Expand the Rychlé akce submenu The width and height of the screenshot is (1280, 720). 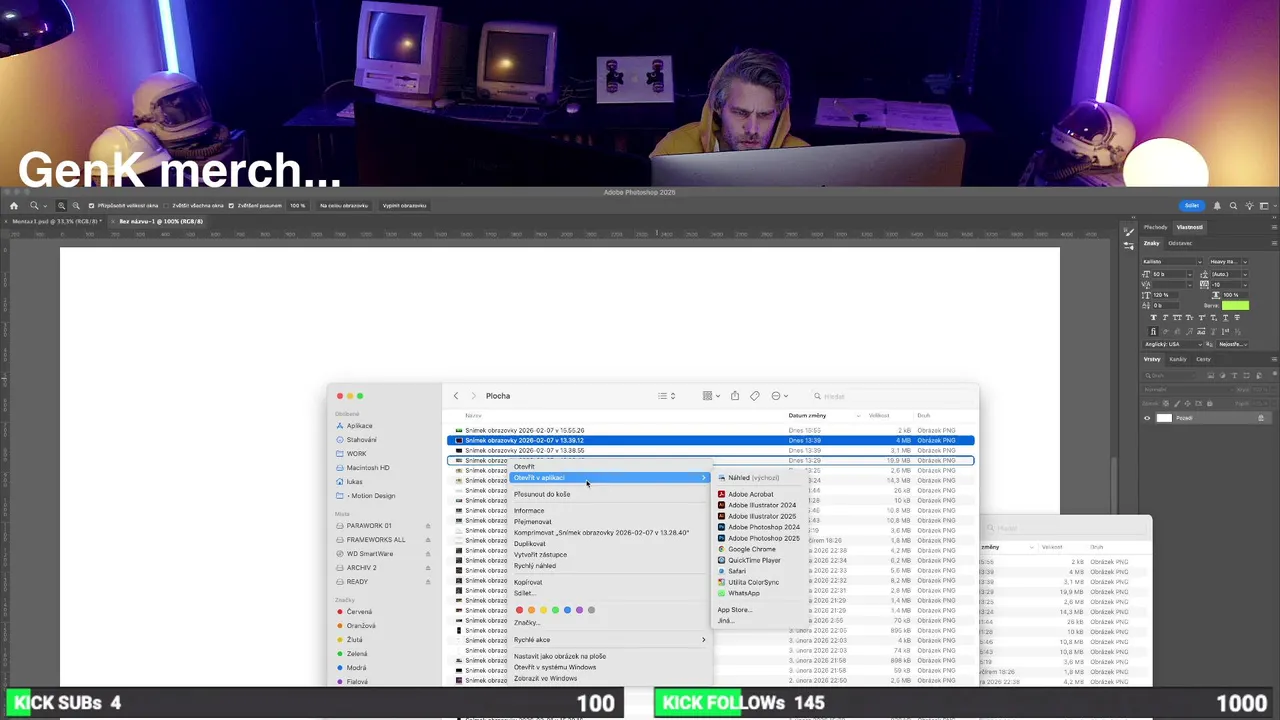click(609, 640)
